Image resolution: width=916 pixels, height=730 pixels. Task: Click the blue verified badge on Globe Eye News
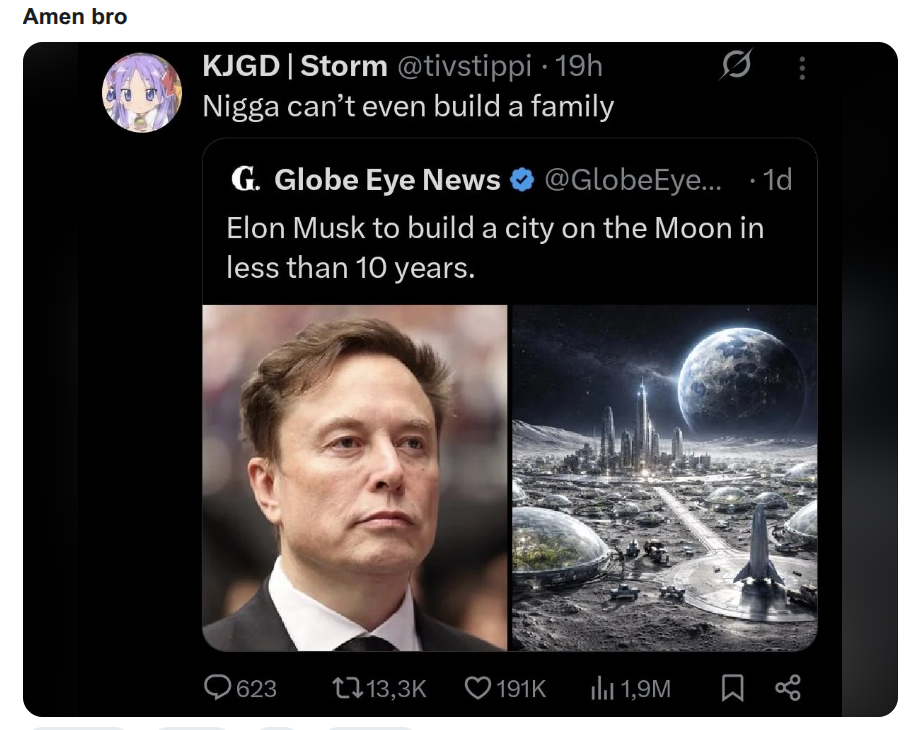click(522, 180)
